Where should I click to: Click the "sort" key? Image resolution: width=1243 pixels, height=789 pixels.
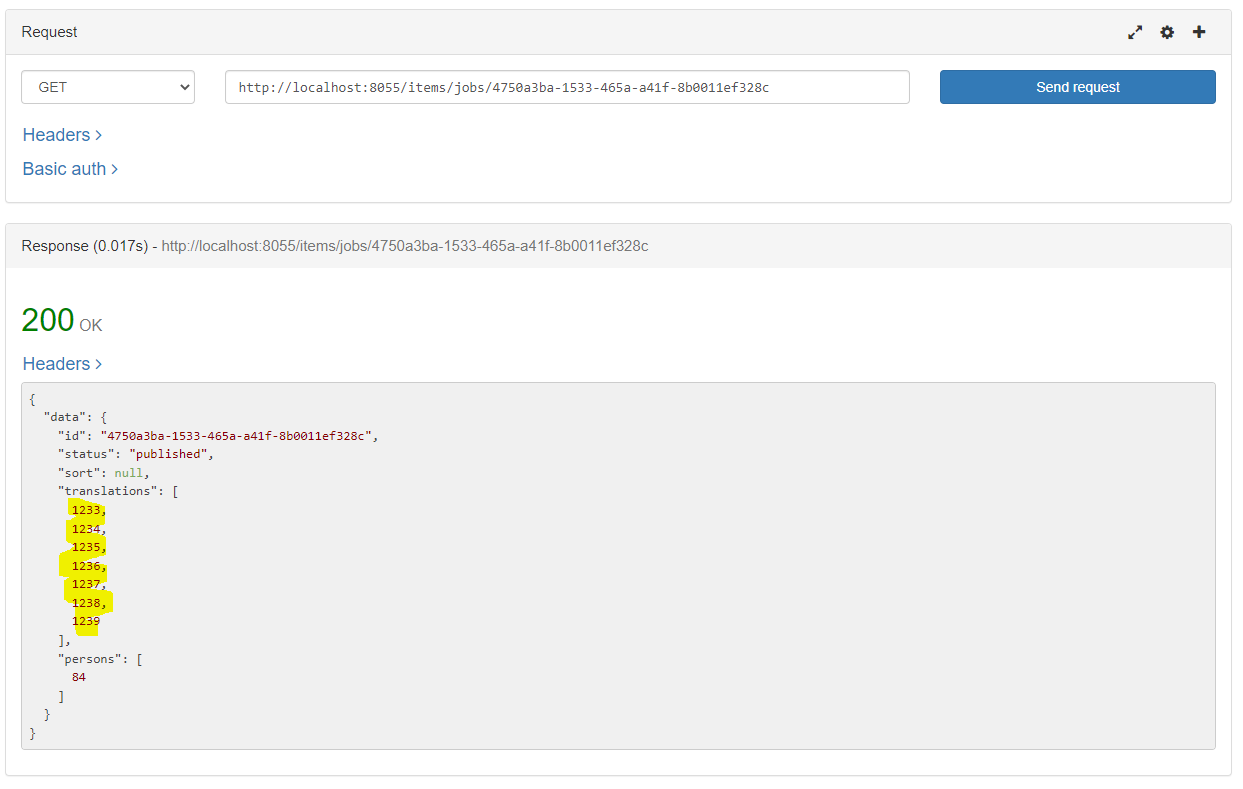tap(79, 473)
